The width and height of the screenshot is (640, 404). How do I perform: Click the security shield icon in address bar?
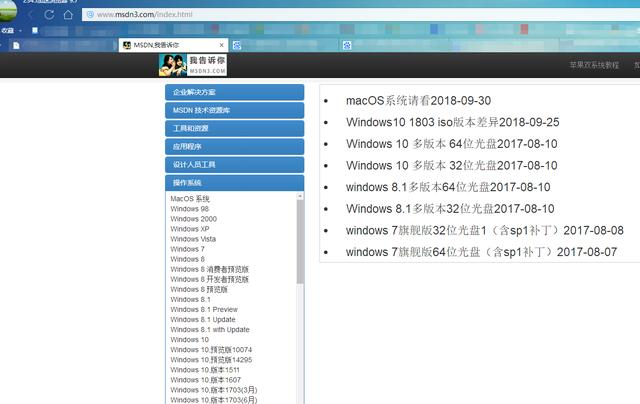(x=90, y=15)
